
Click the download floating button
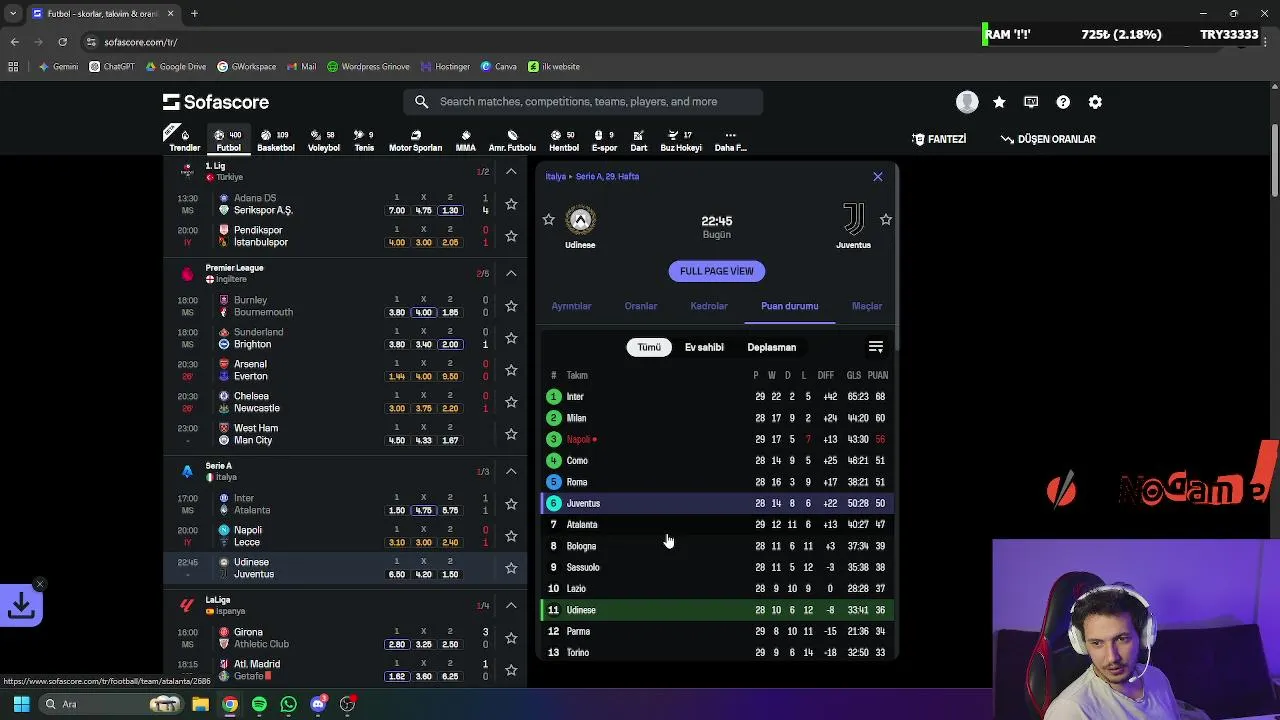tap(21, 605)
